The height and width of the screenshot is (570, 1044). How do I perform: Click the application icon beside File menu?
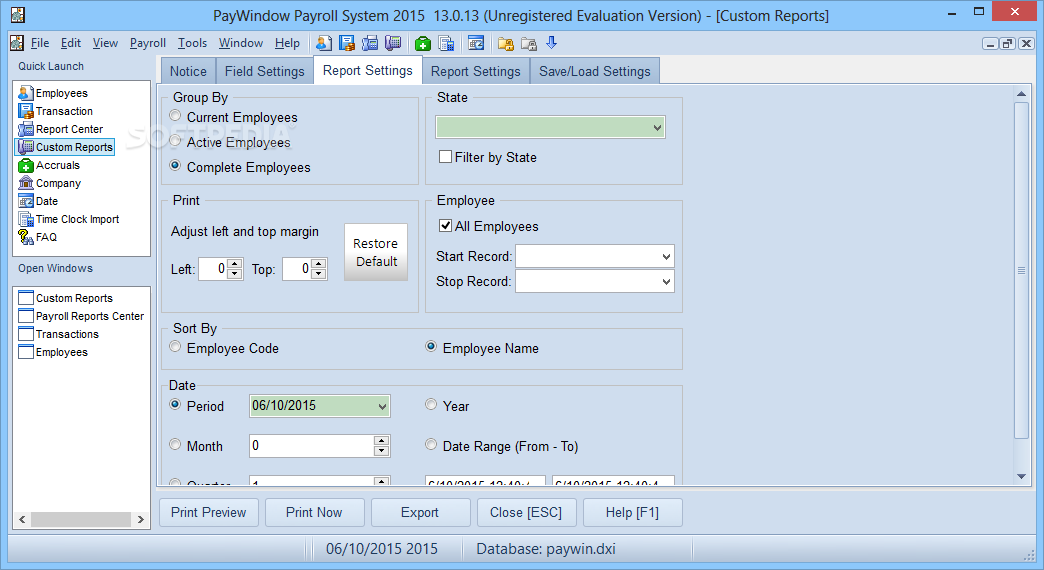[17, 43]
